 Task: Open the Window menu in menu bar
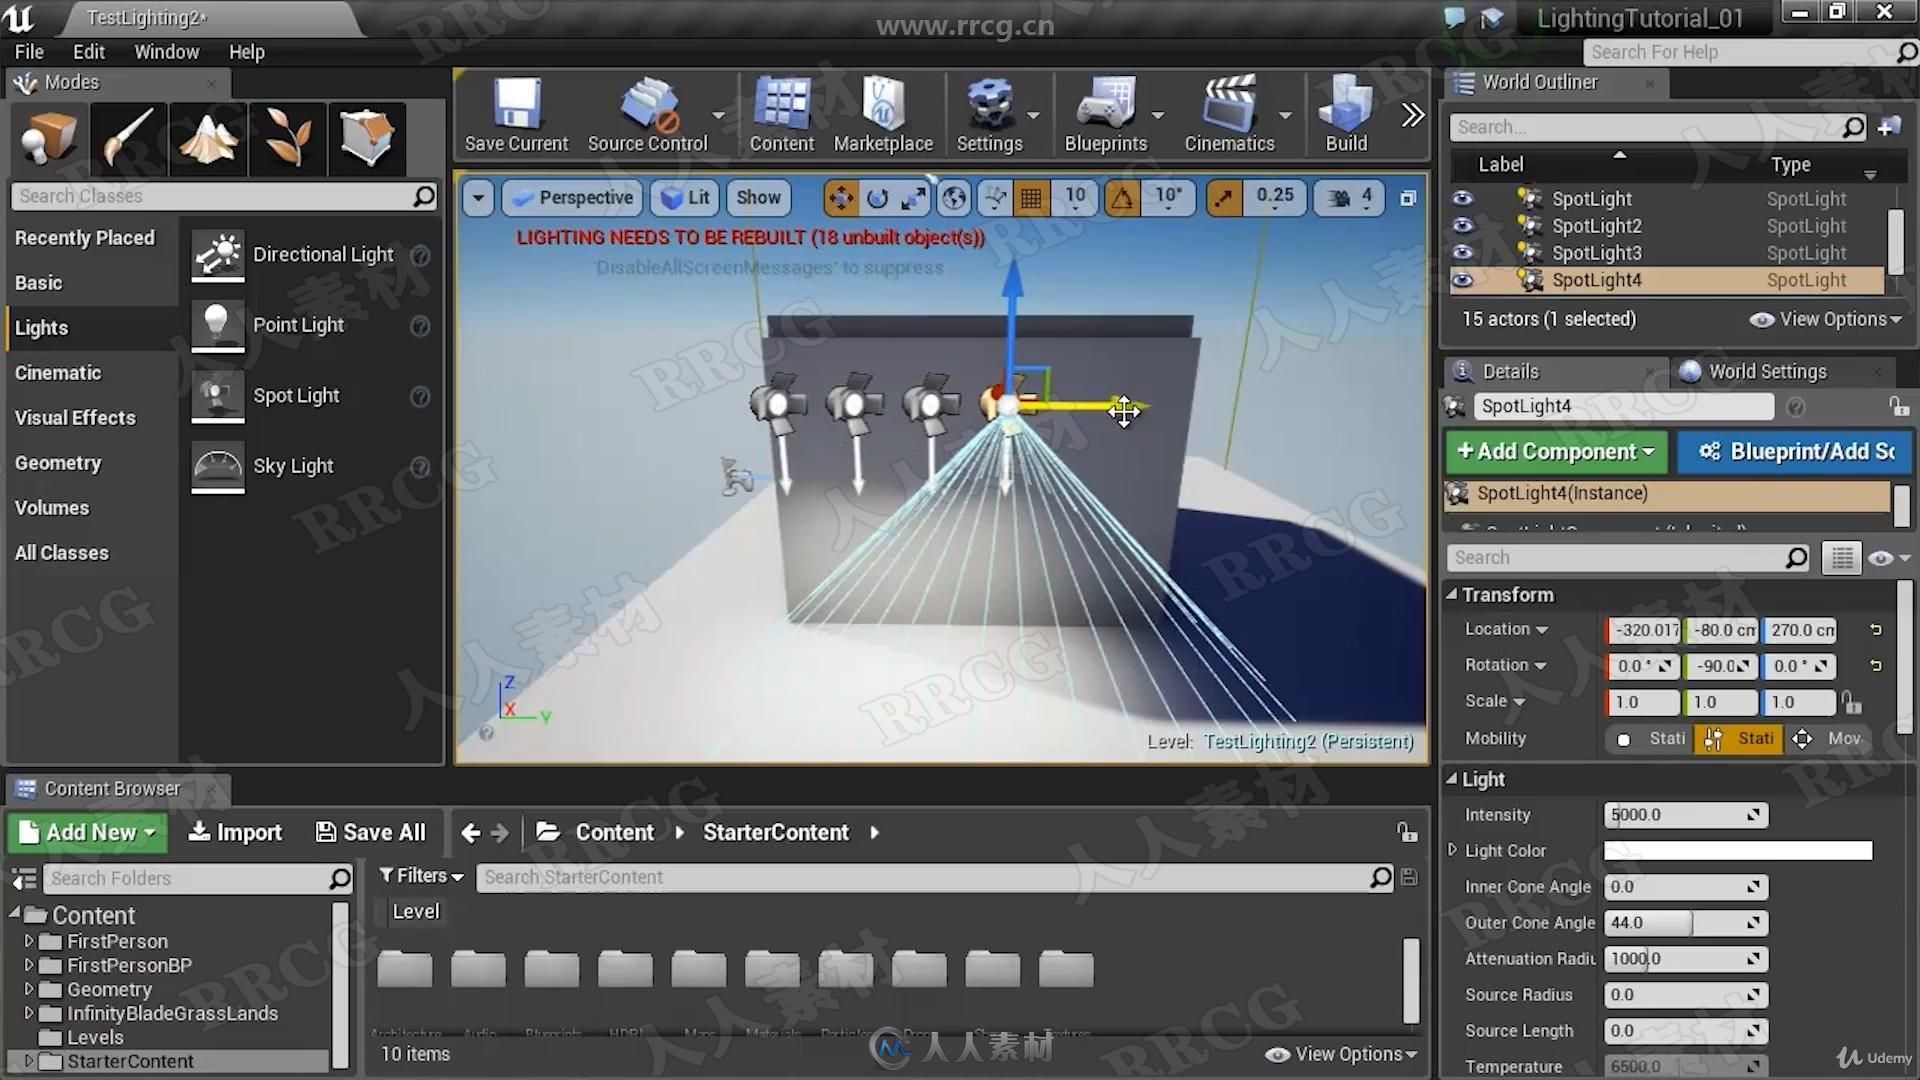point(166,51)
